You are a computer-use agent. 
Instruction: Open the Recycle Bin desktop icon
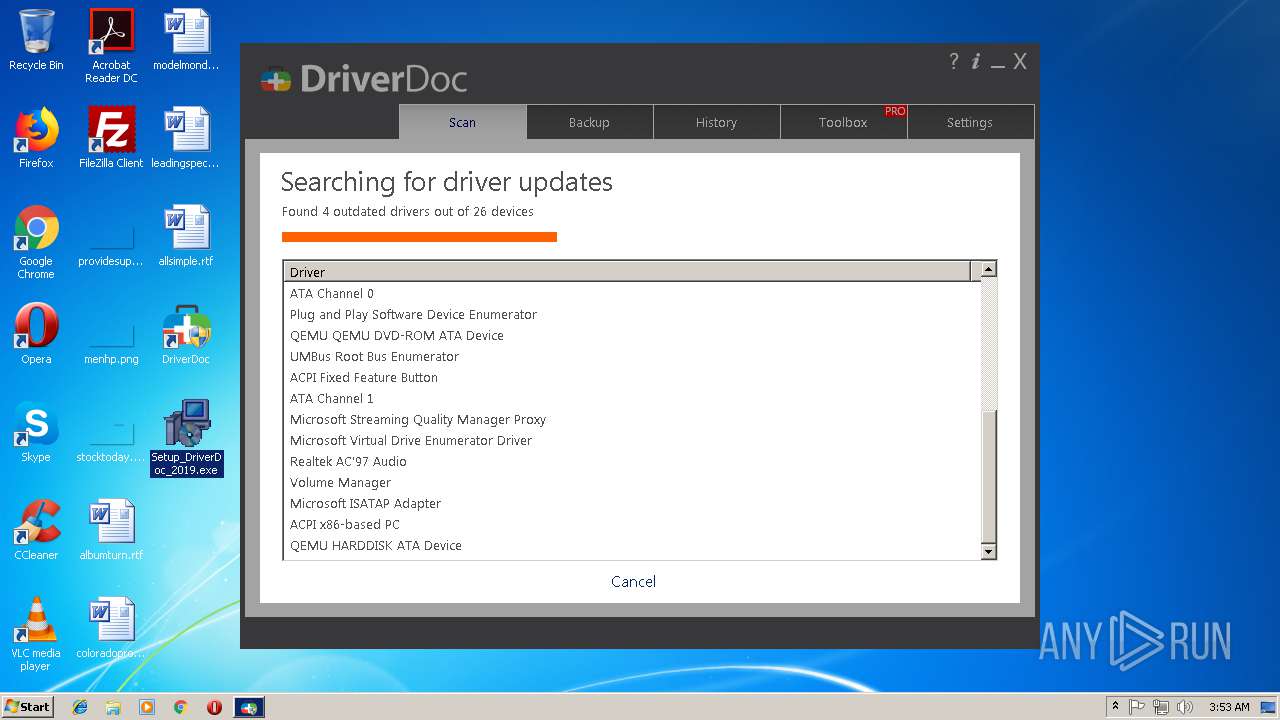[36, 40]
